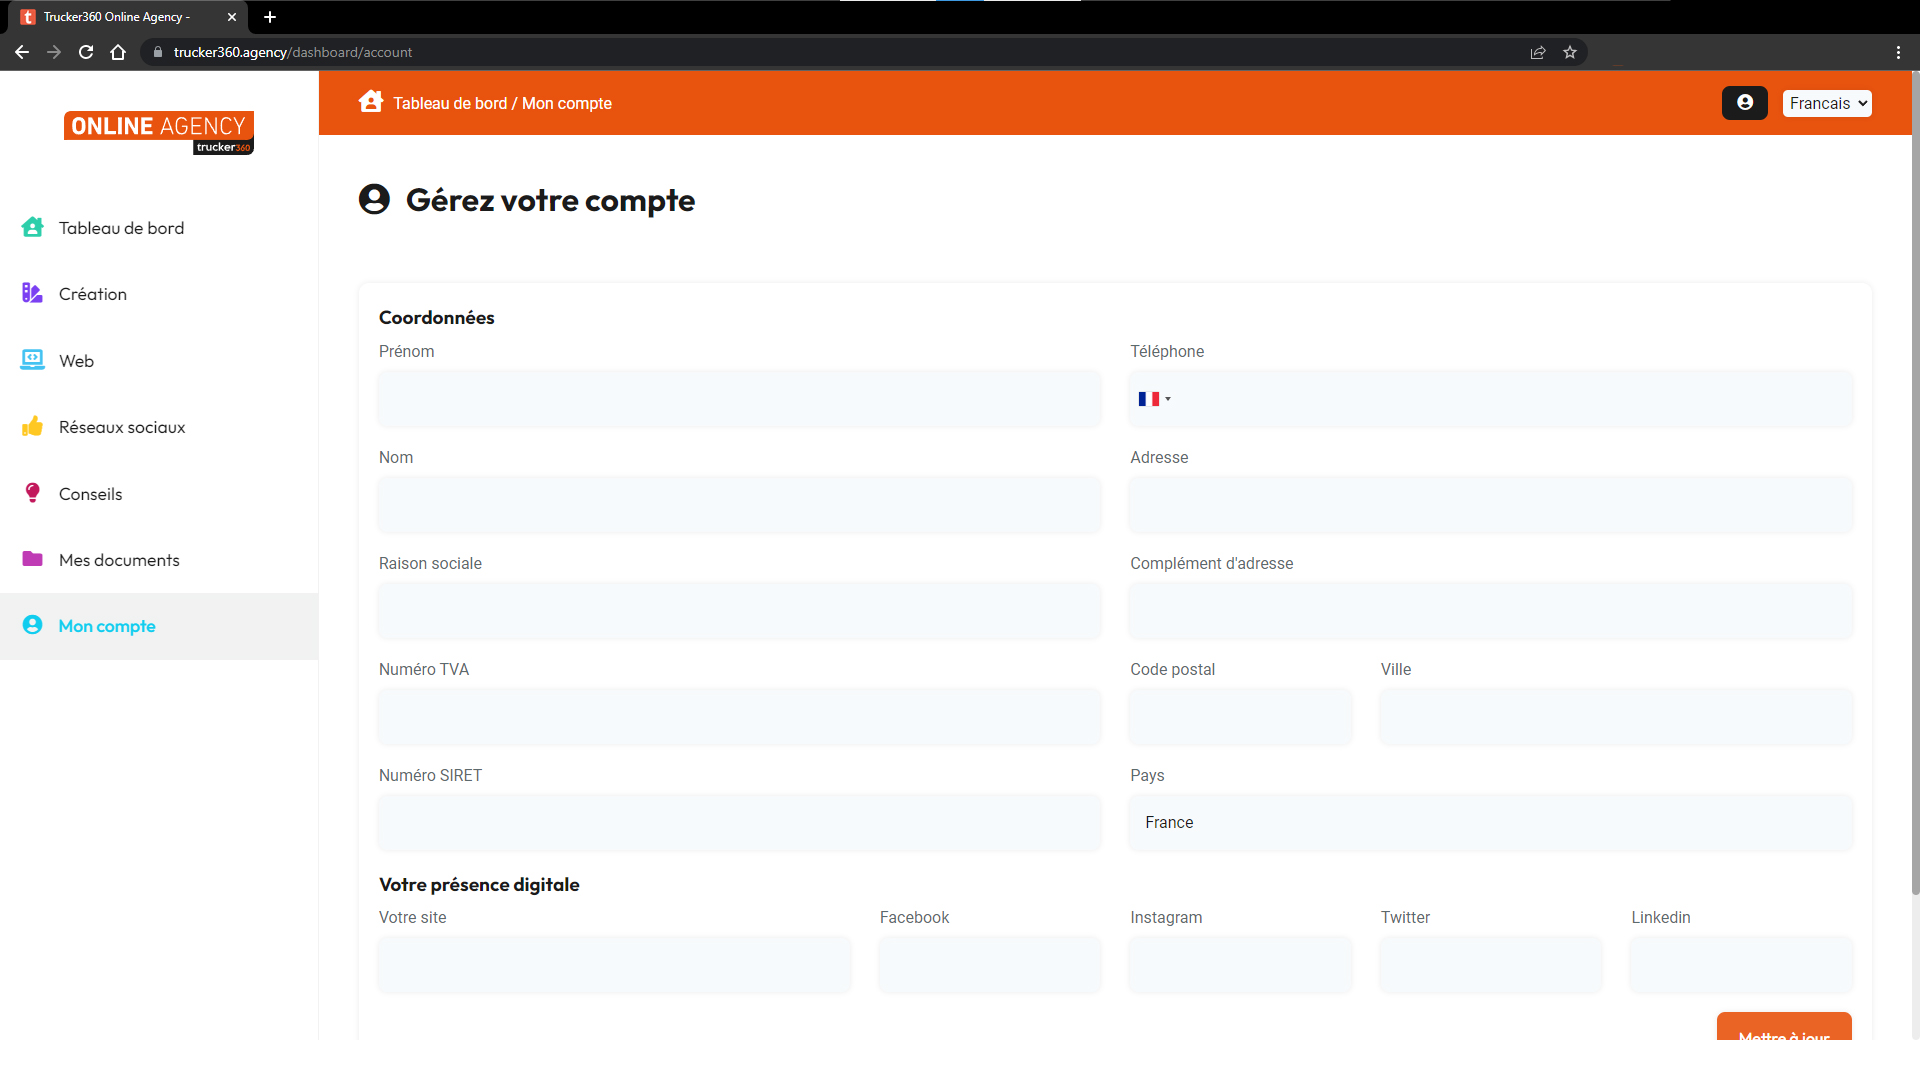Click the Coordonnées section title
Image resolution: width=1920 pixels, height=1067 pixels.
coord(436,317)
